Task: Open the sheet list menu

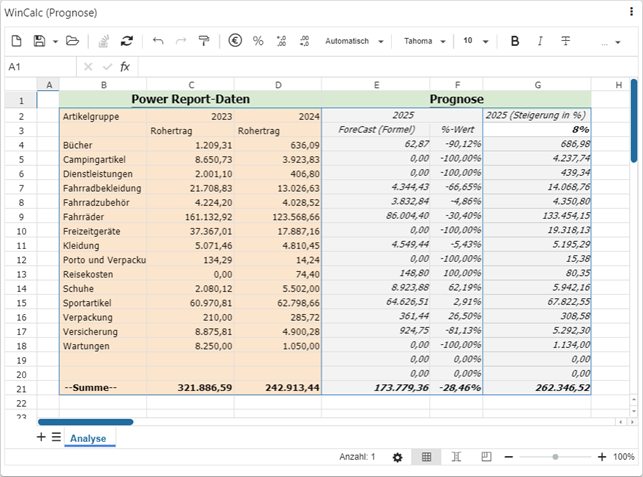Action: click(56, 438)
